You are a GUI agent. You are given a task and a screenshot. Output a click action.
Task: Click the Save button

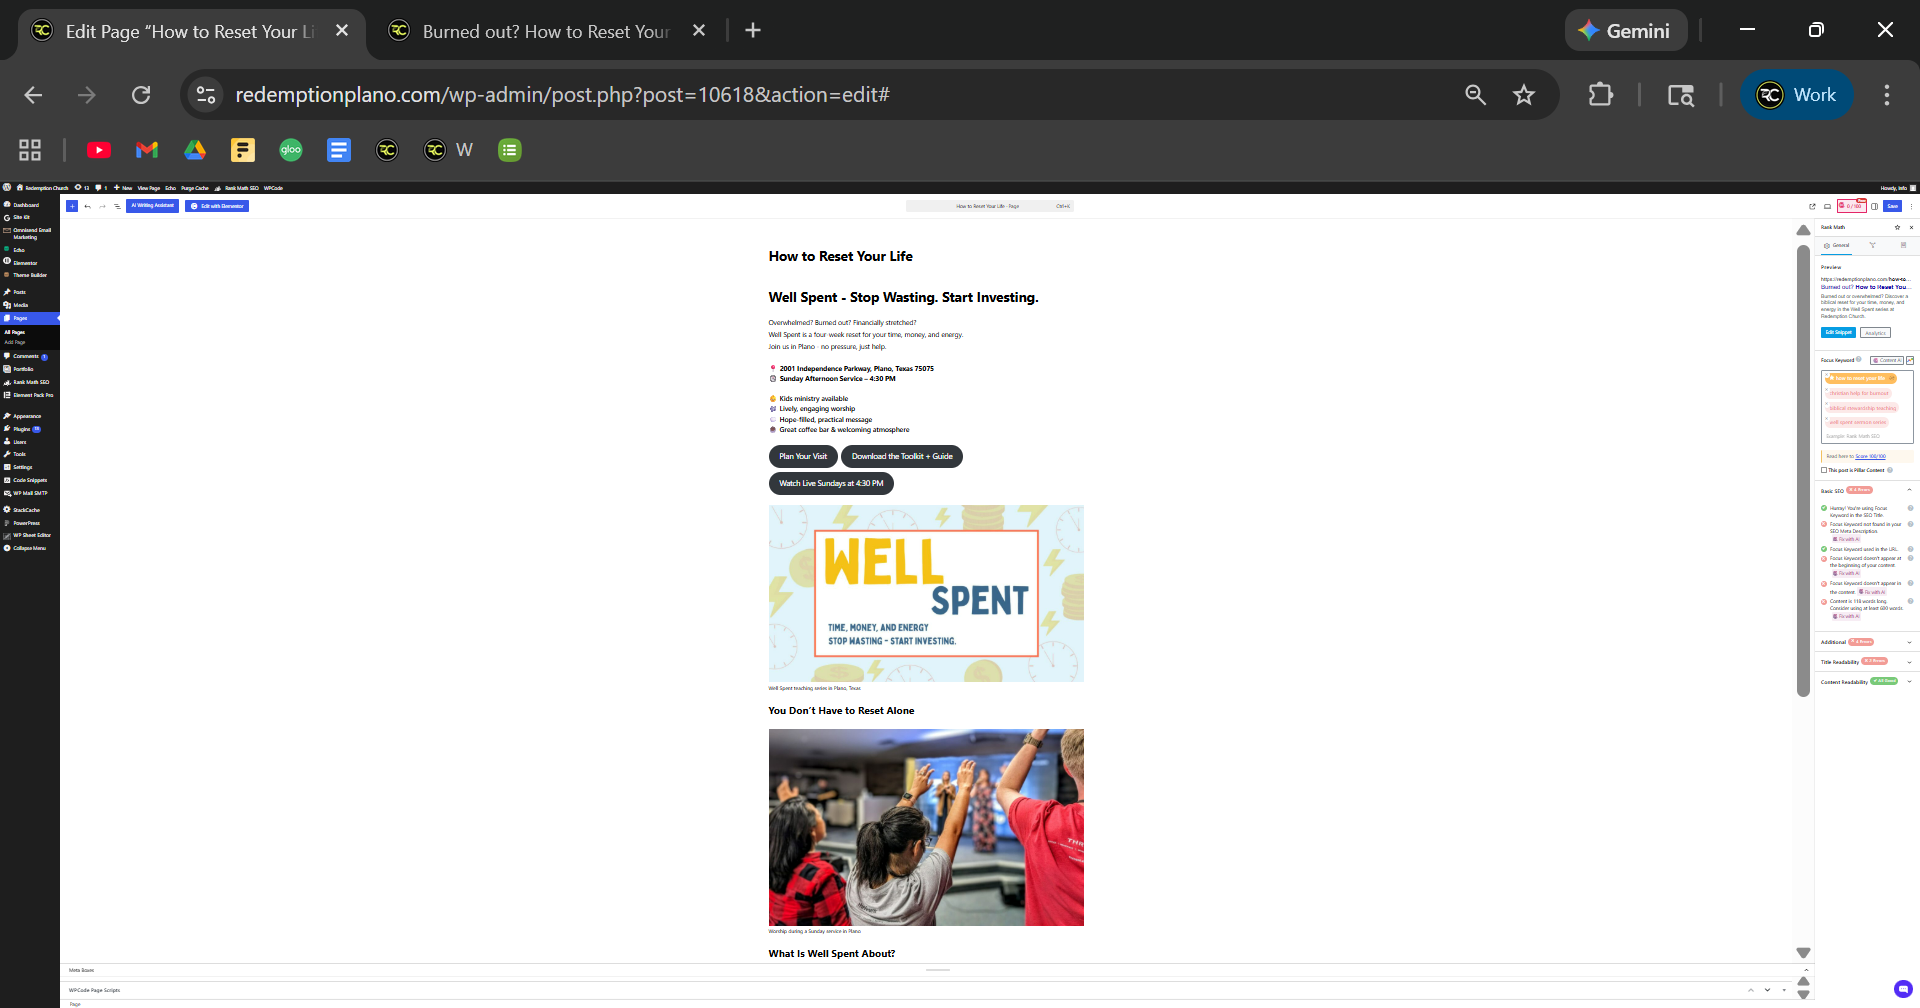point(1892,206)
